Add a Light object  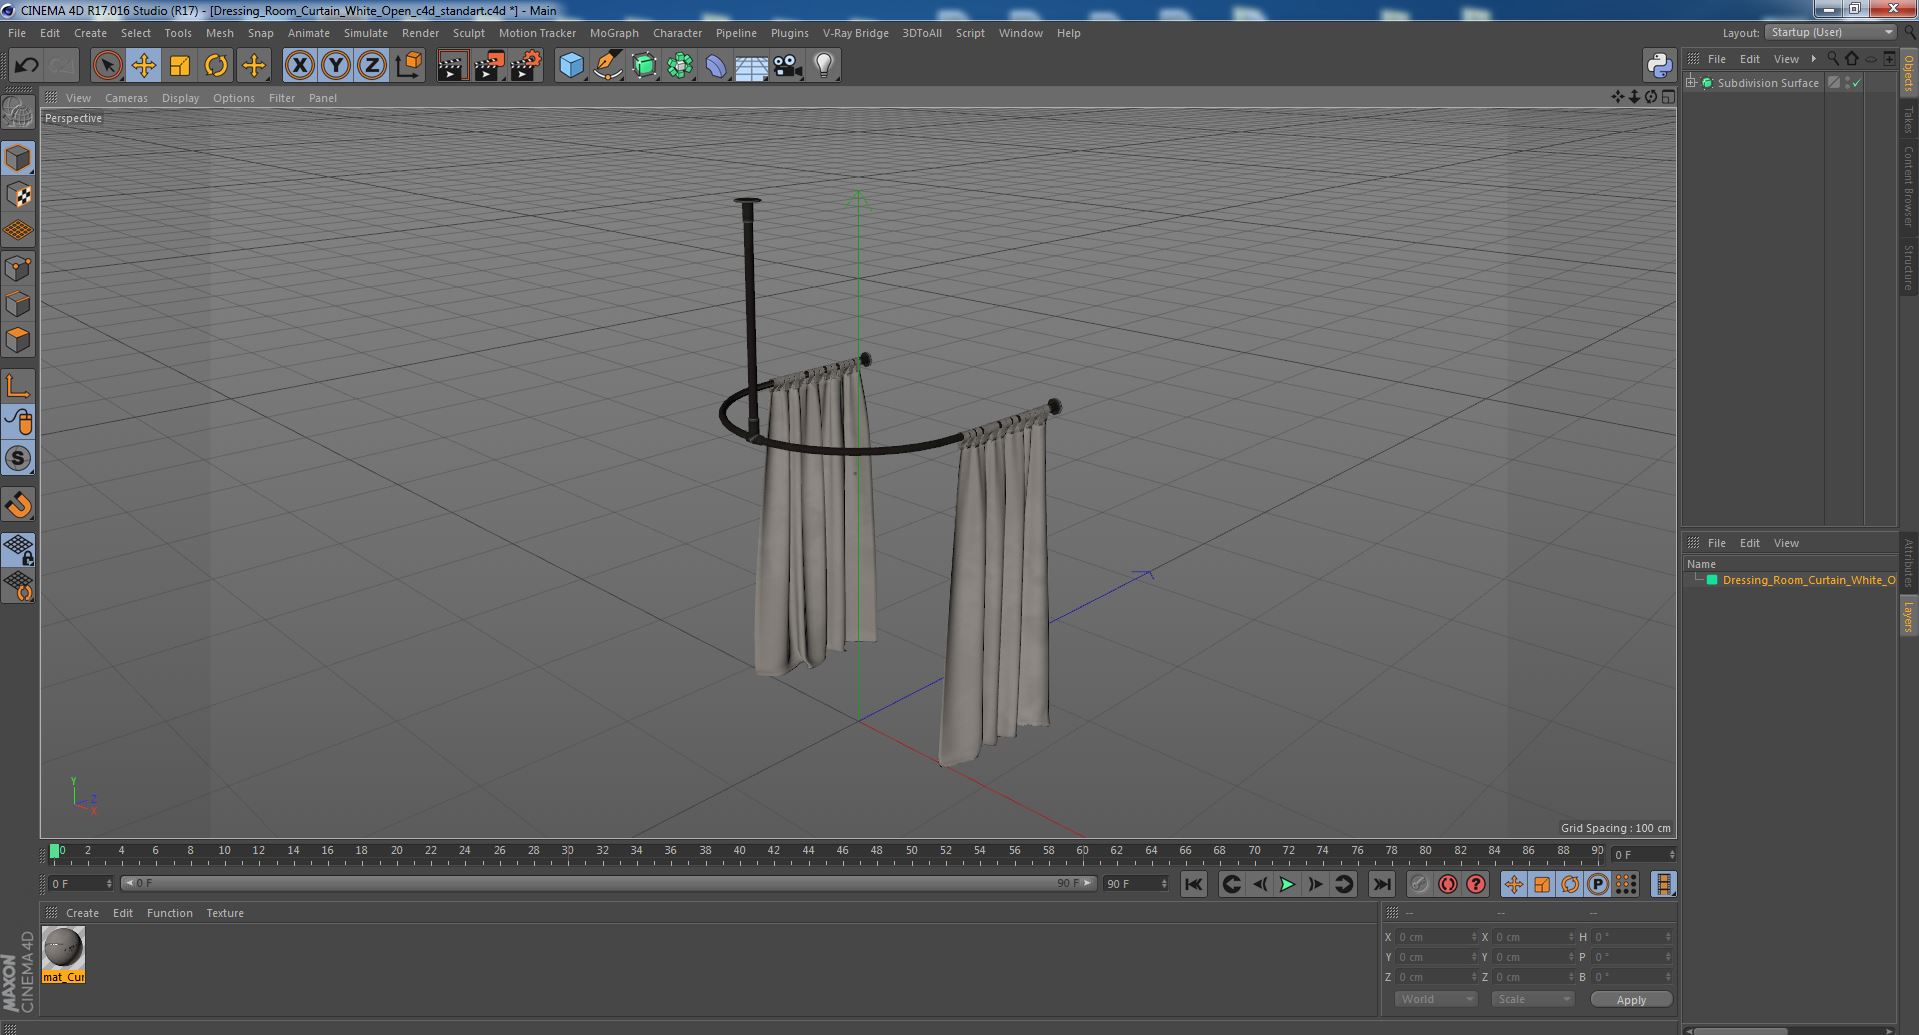pos(823,66)
